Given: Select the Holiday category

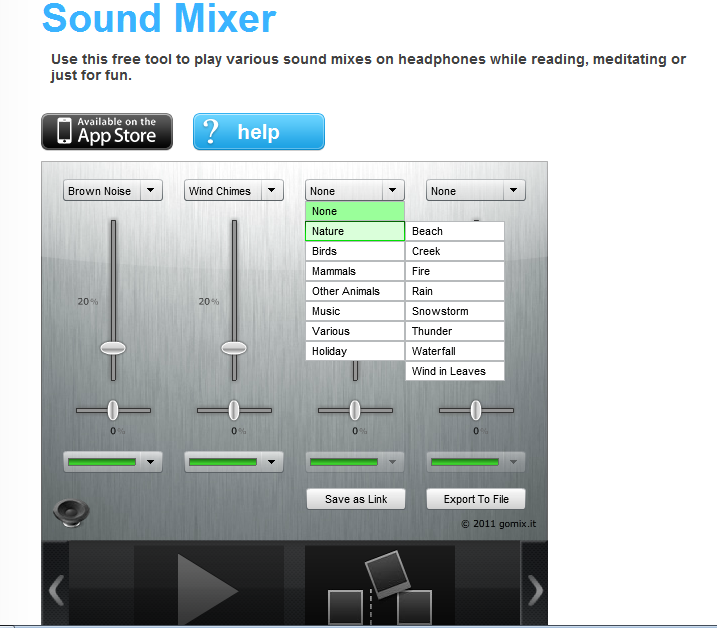Looking at the screenshot, I should [355, 351].
